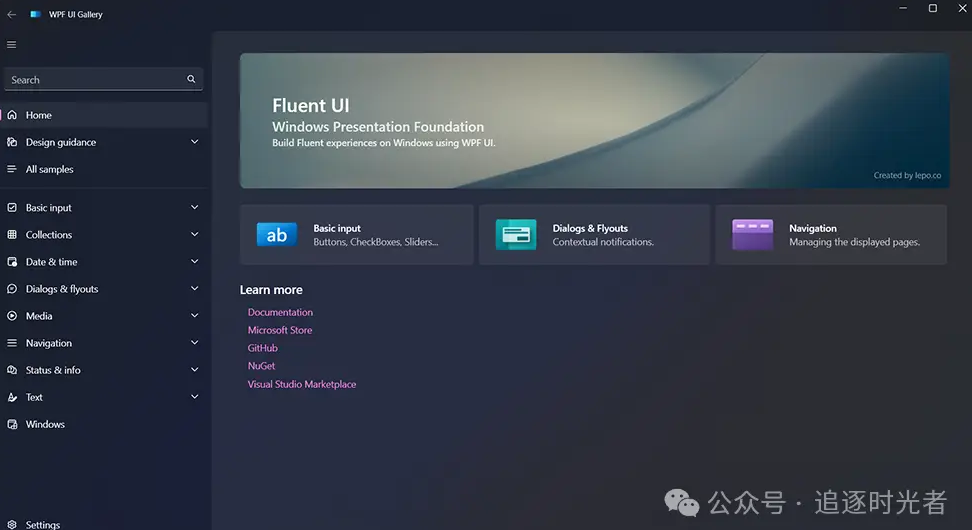This screenshot has height=530, width=972.
Task: Open the Navigation card title
Action: click(813, 228)
